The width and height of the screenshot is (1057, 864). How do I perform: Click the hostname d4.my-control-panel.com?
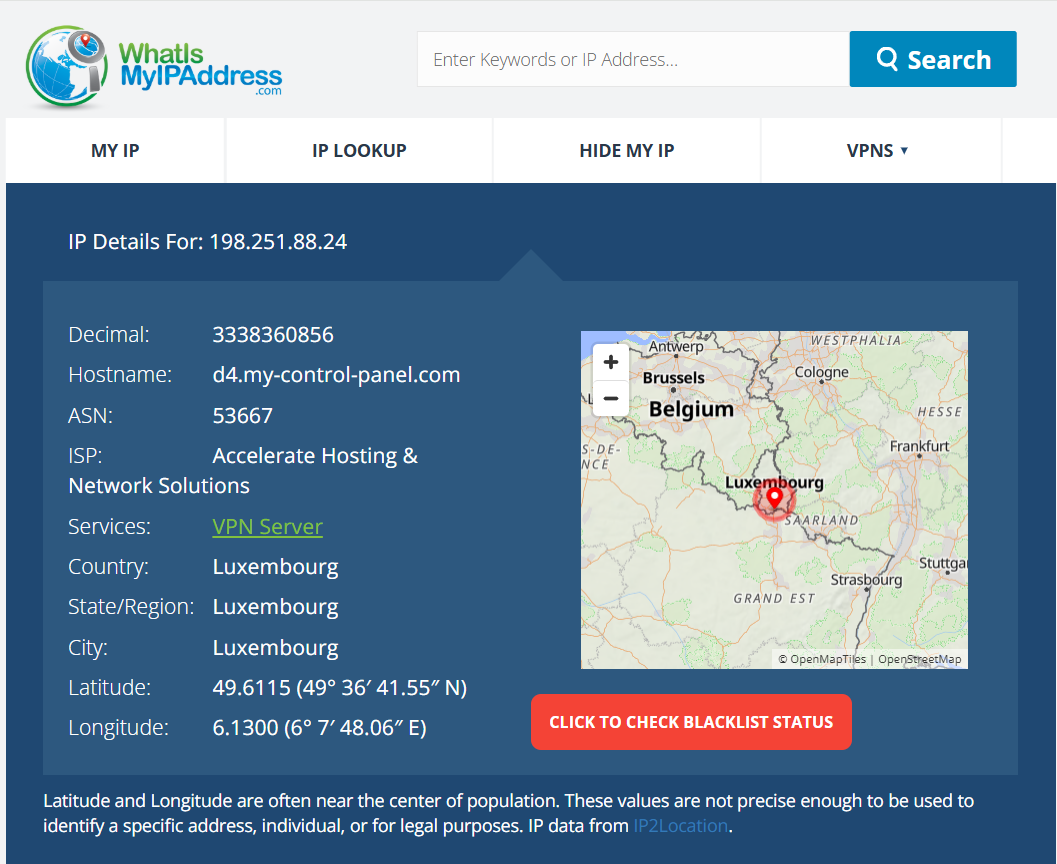click(336, 375)
